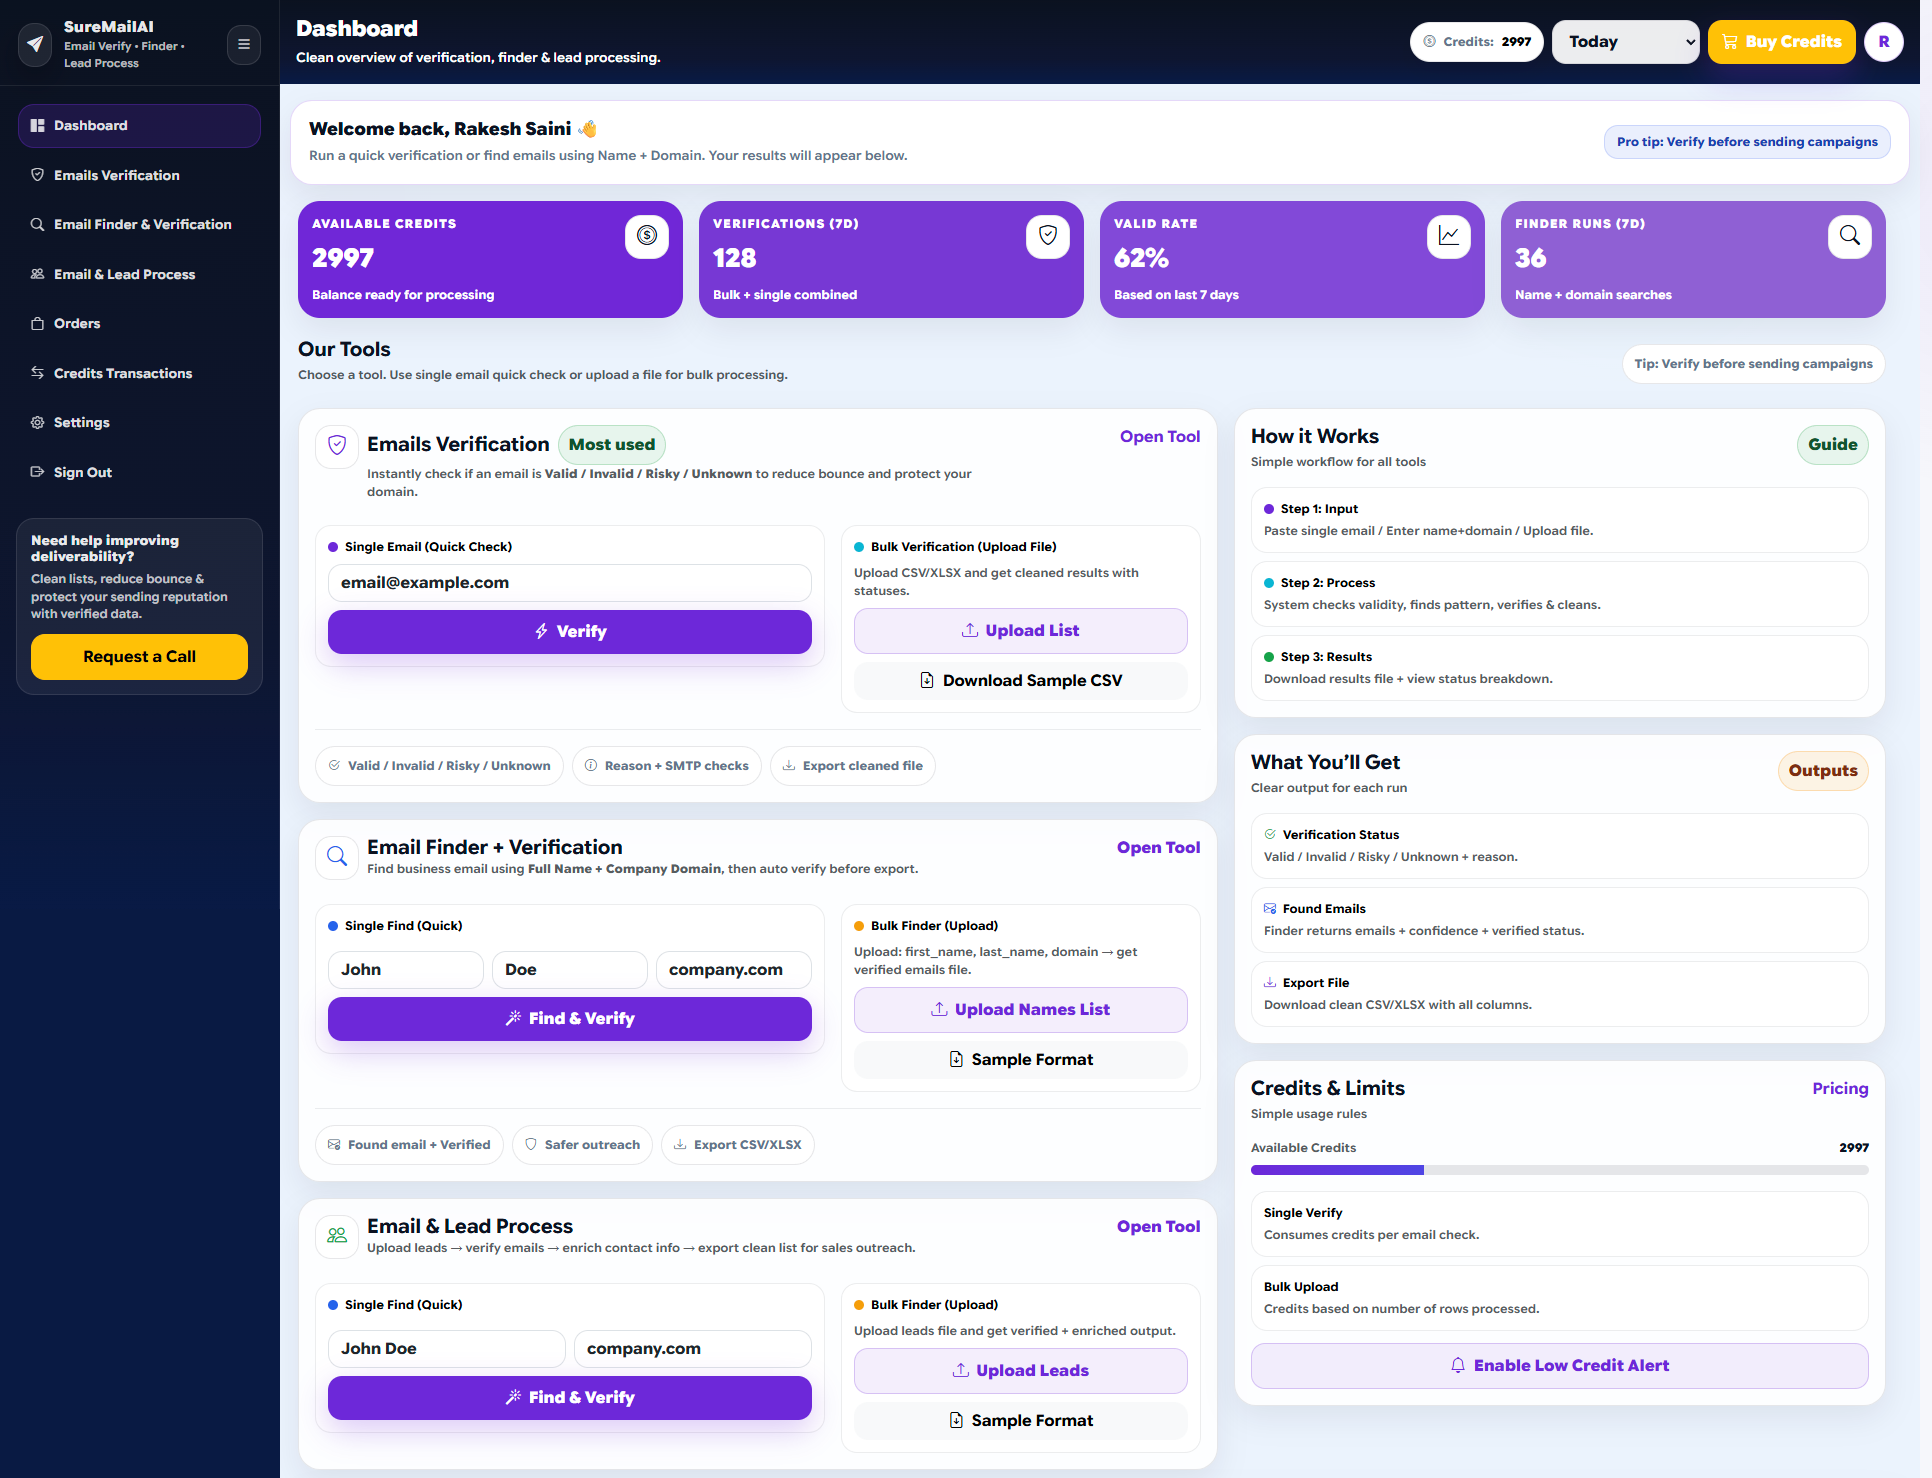Click Step 1: Input card

point(1559,520)
